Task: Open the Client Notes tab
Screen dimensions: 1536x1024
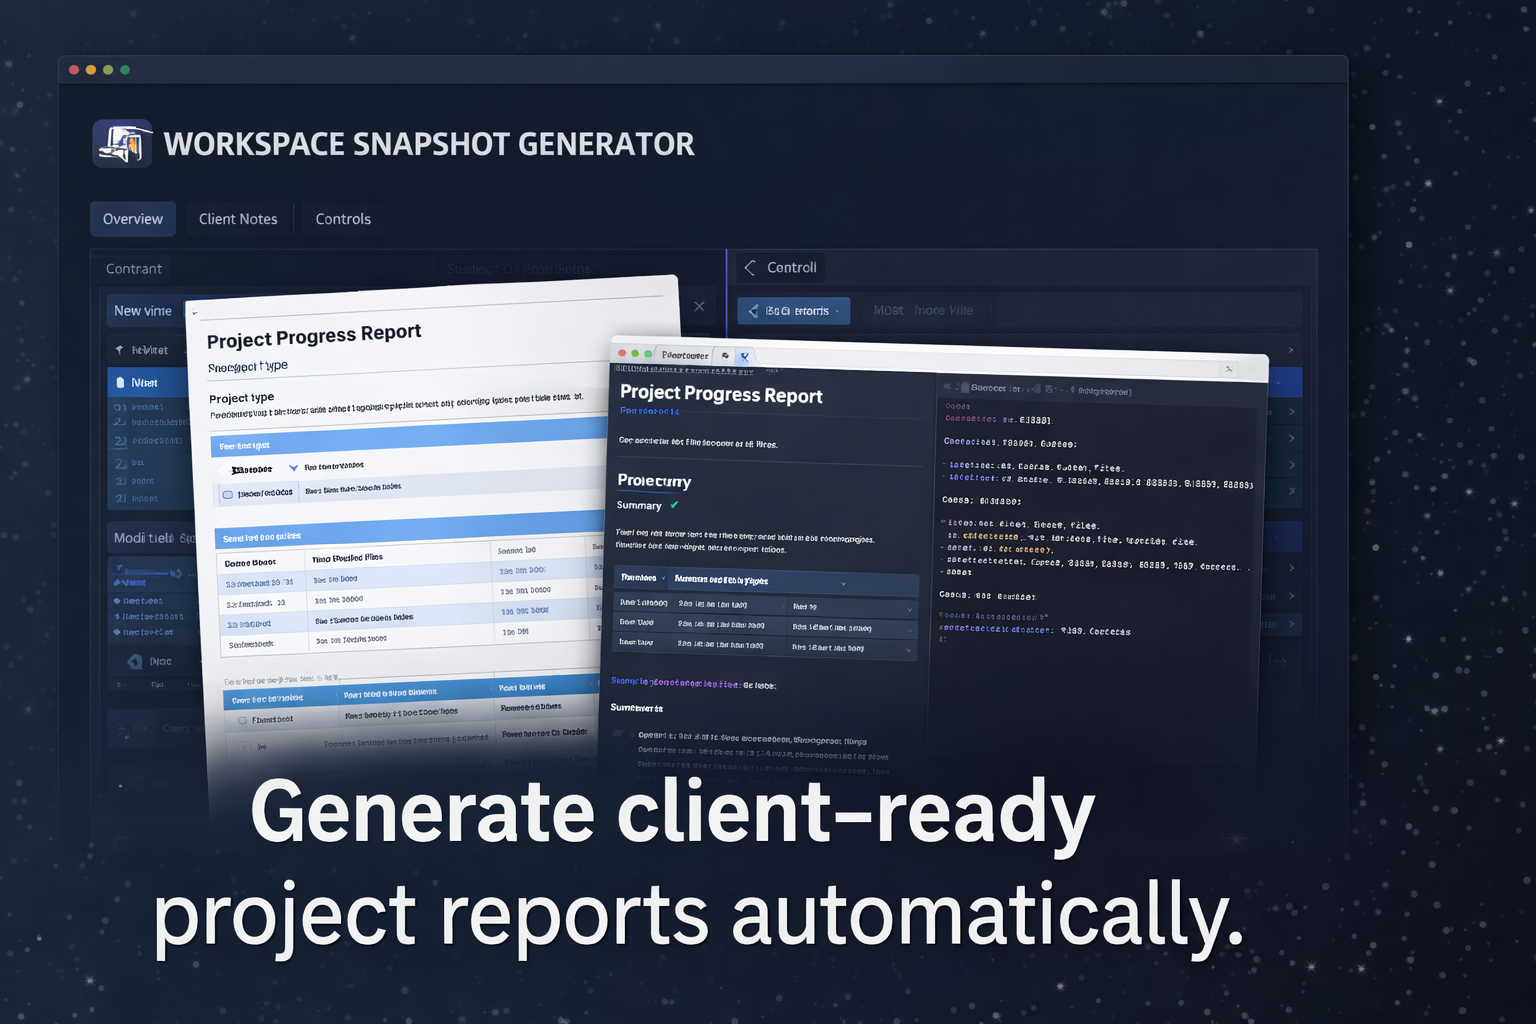Action: click(x=238, y=219)
